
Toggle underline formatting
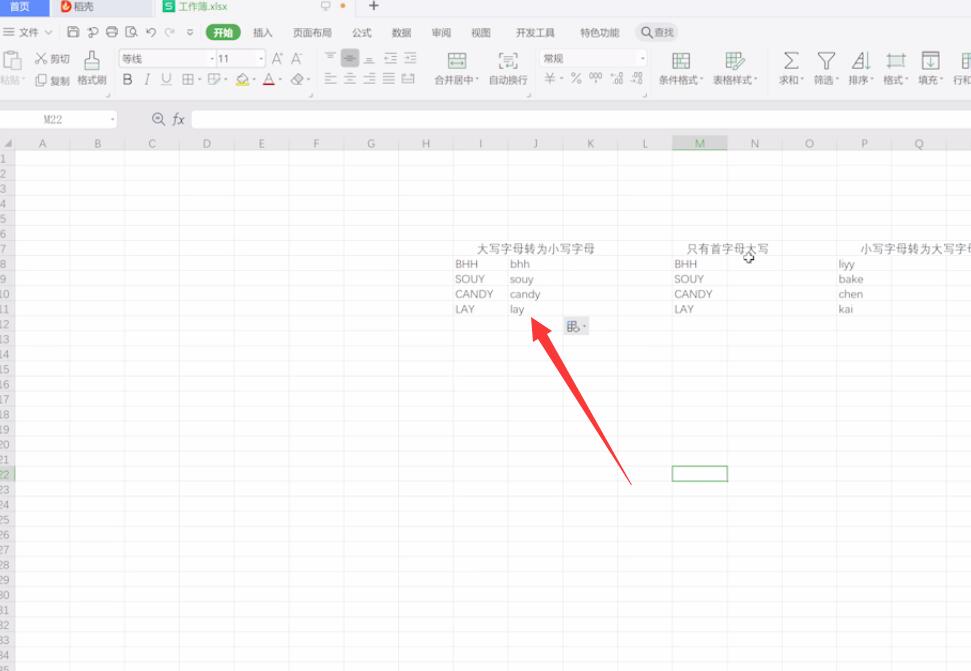pyautogui.click(x=166, y=79)
